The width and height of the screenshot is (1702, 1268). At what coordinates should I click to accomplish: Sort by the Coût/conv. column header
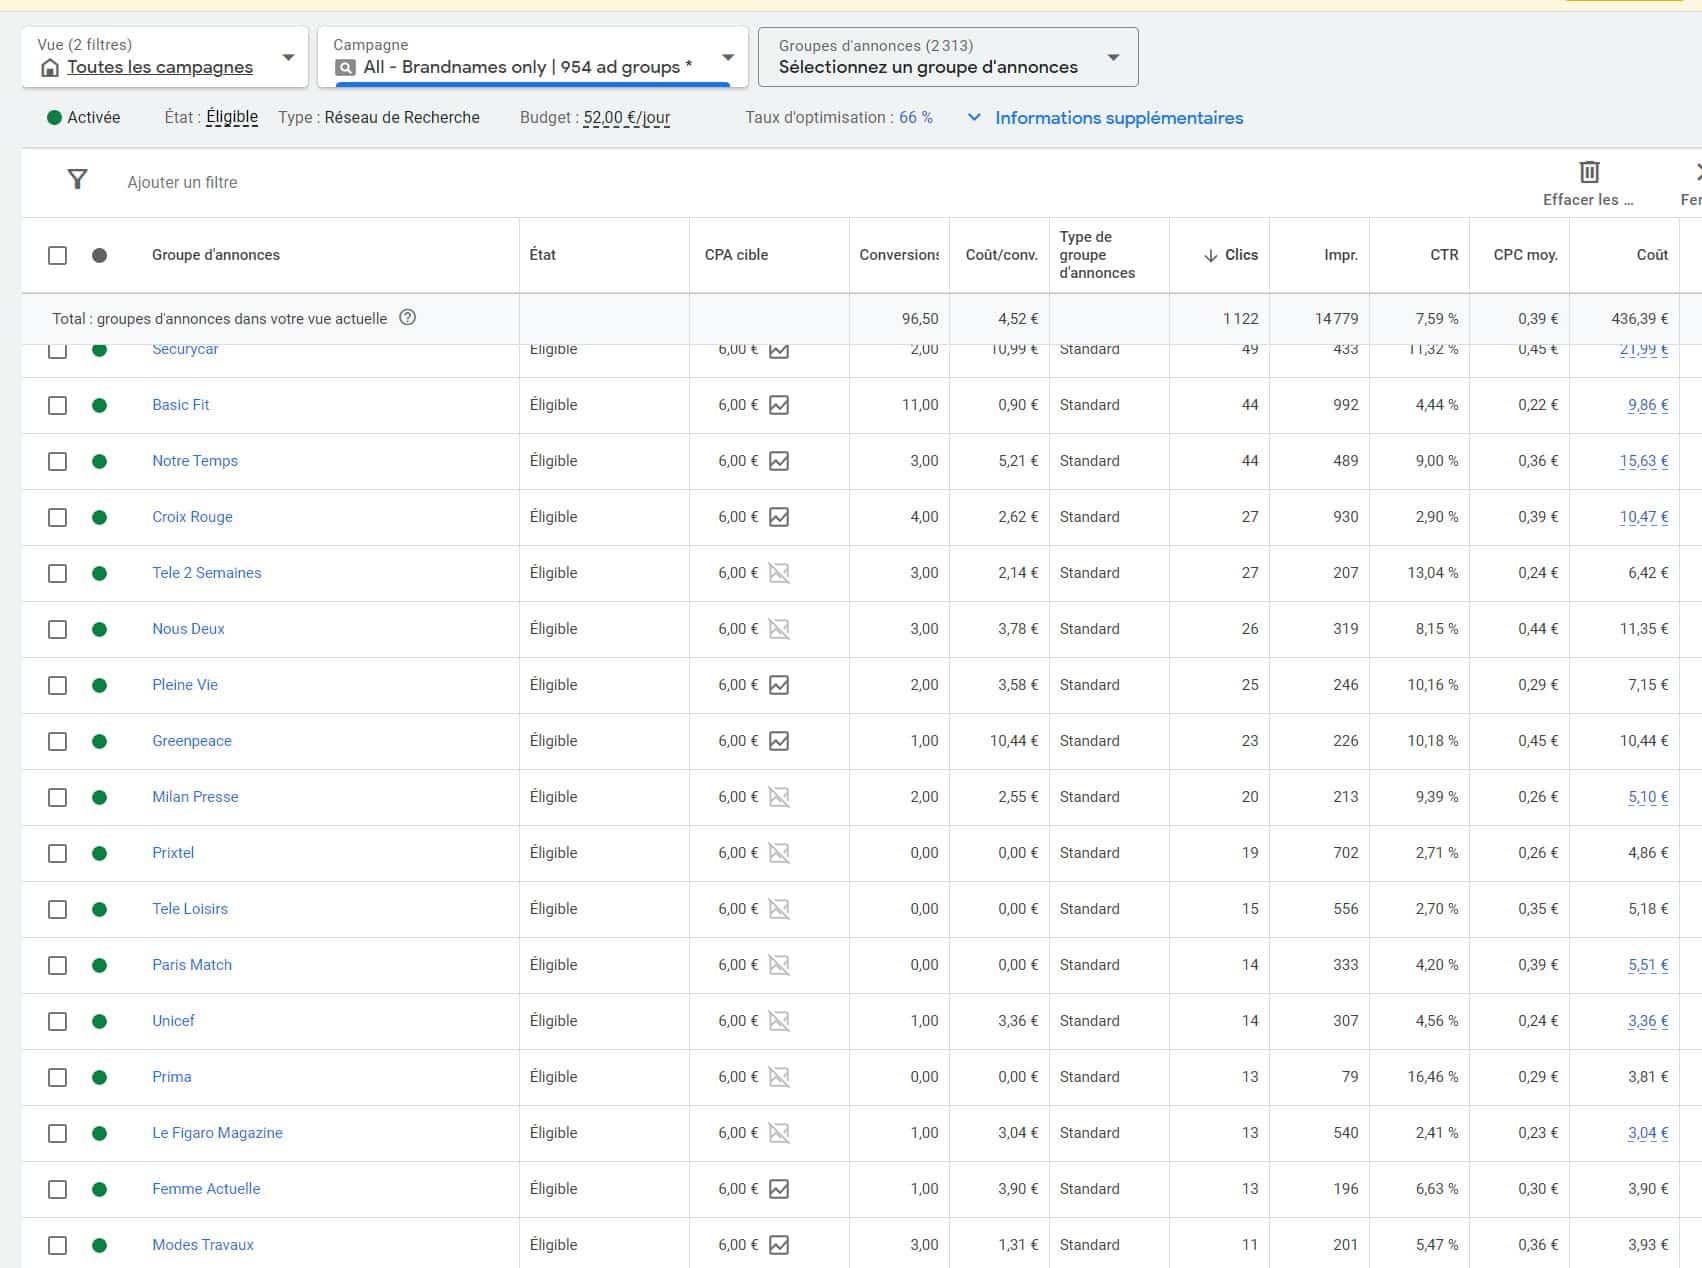tap(1002, 255)
